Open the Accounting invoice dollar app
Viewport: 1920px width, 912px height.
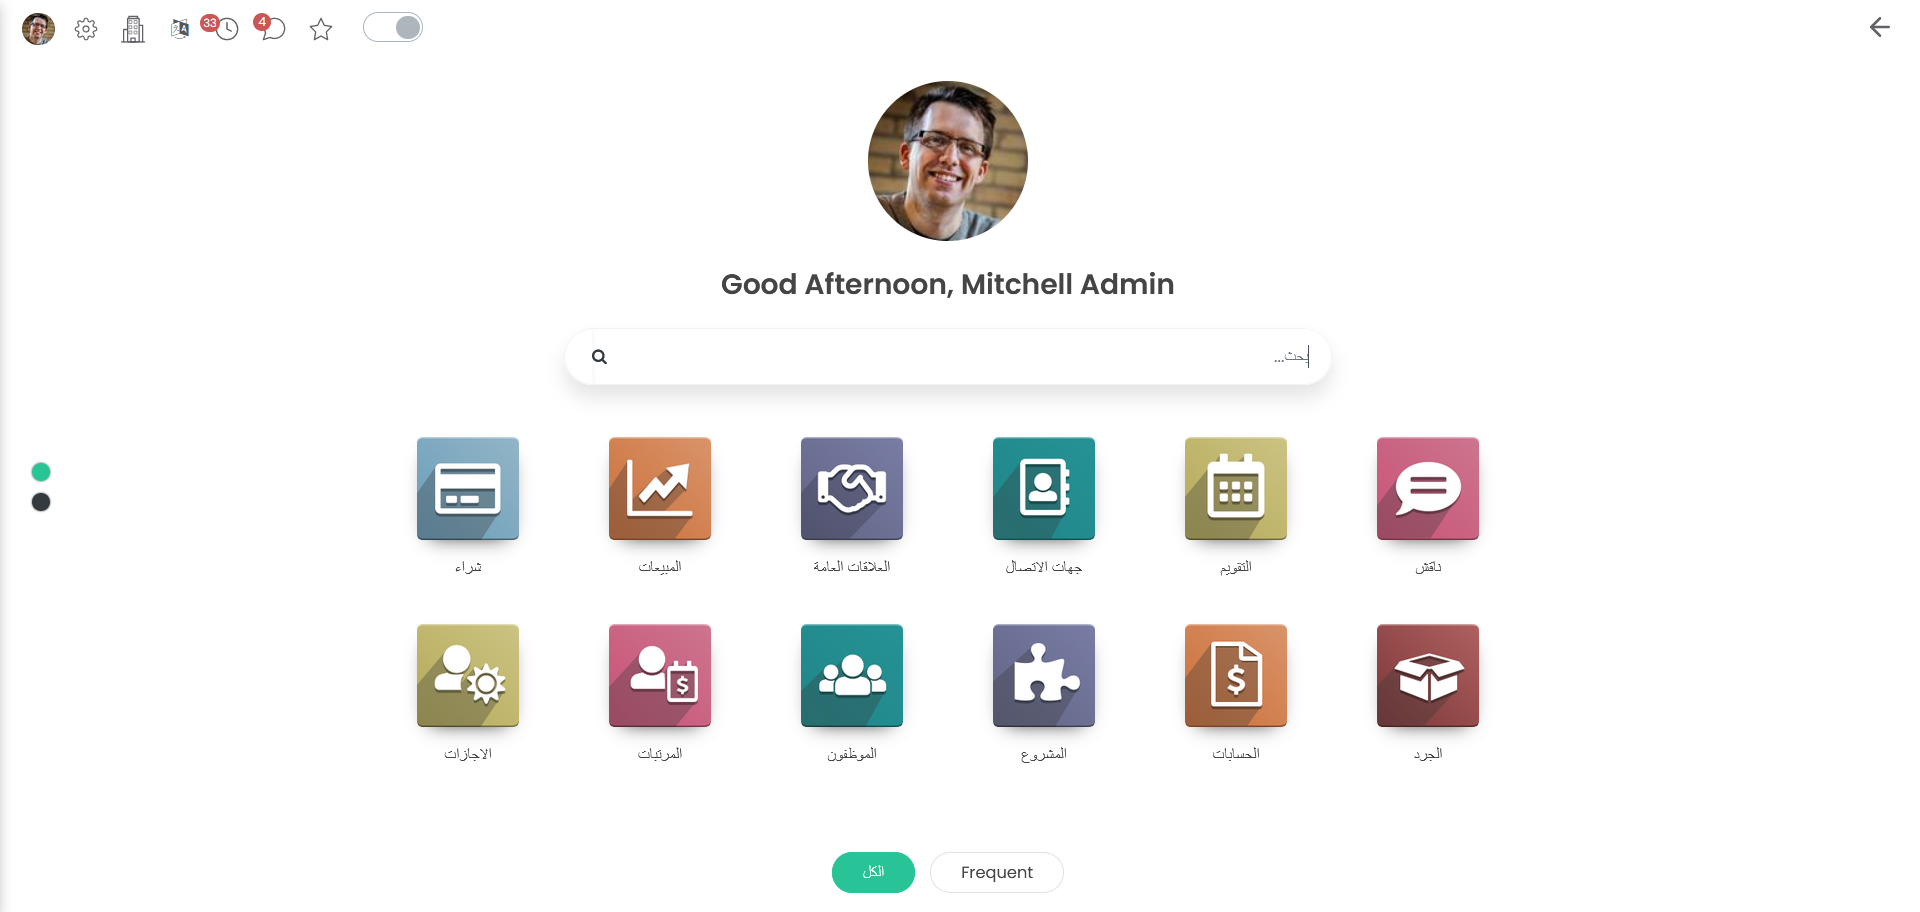1236,676
